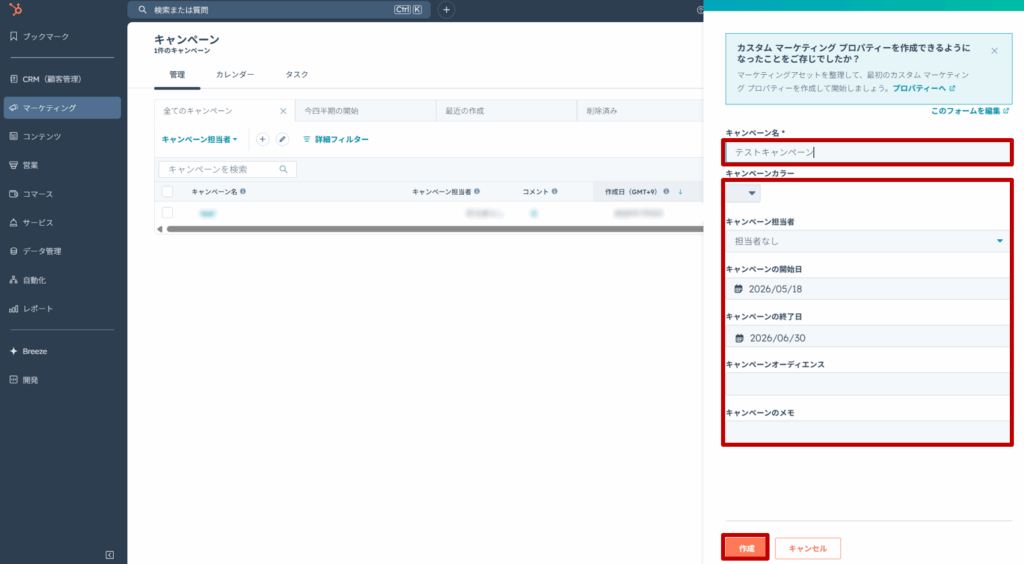
Task: Add a view with the circled plus icon
Action: click(262, 139)
